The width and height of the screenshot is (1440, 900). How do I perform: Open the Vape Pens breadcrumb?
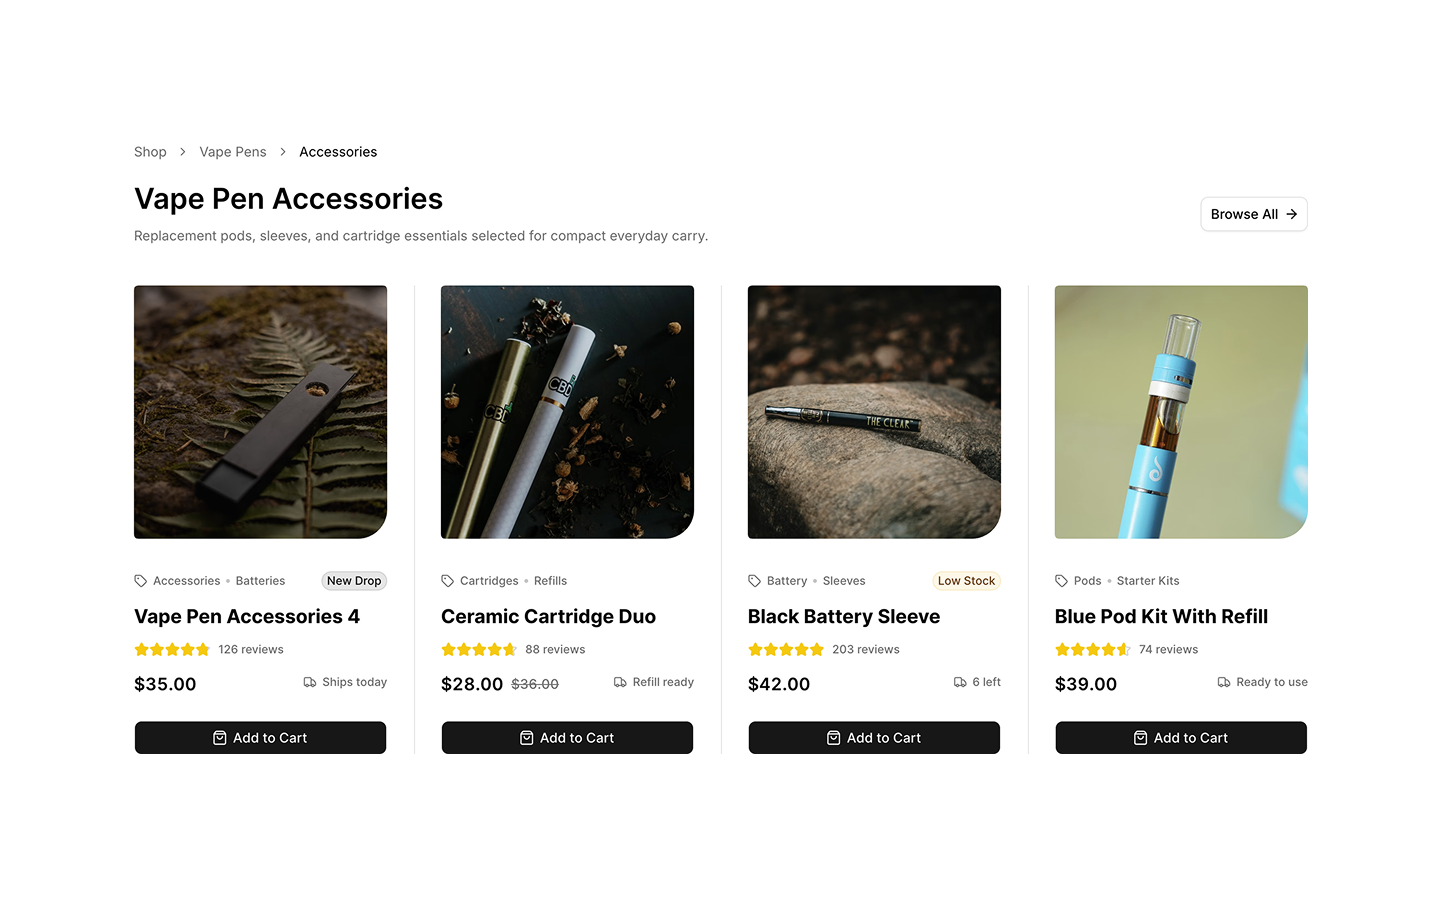coord(233,152)
